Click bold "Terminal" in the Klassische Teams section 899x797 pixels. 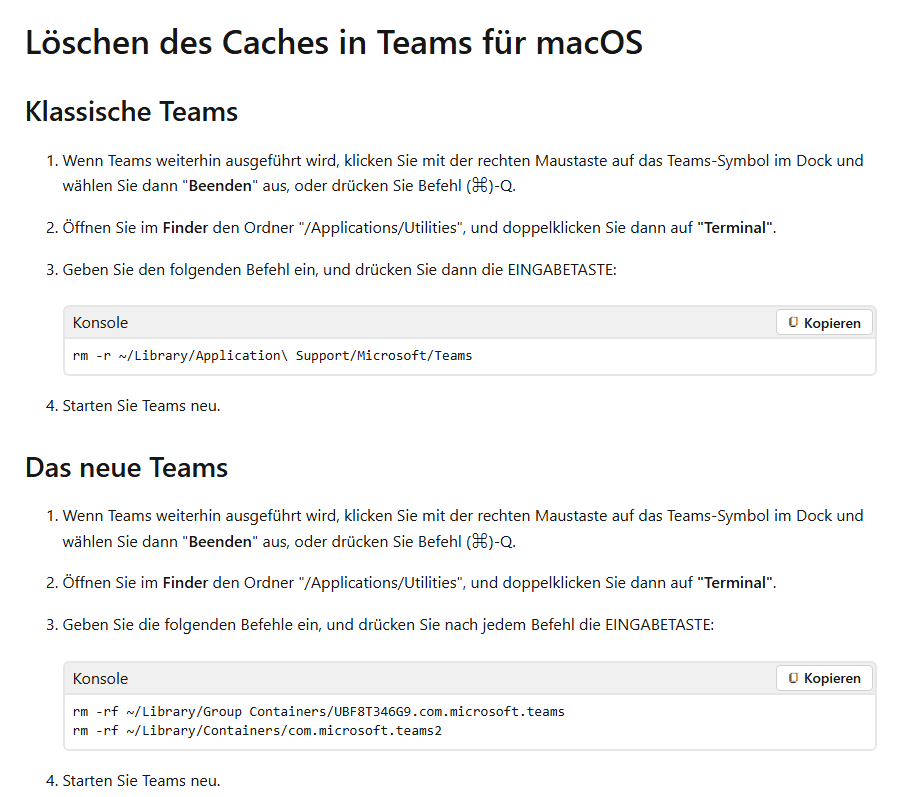pyautogui.click(x=735, y=228)
